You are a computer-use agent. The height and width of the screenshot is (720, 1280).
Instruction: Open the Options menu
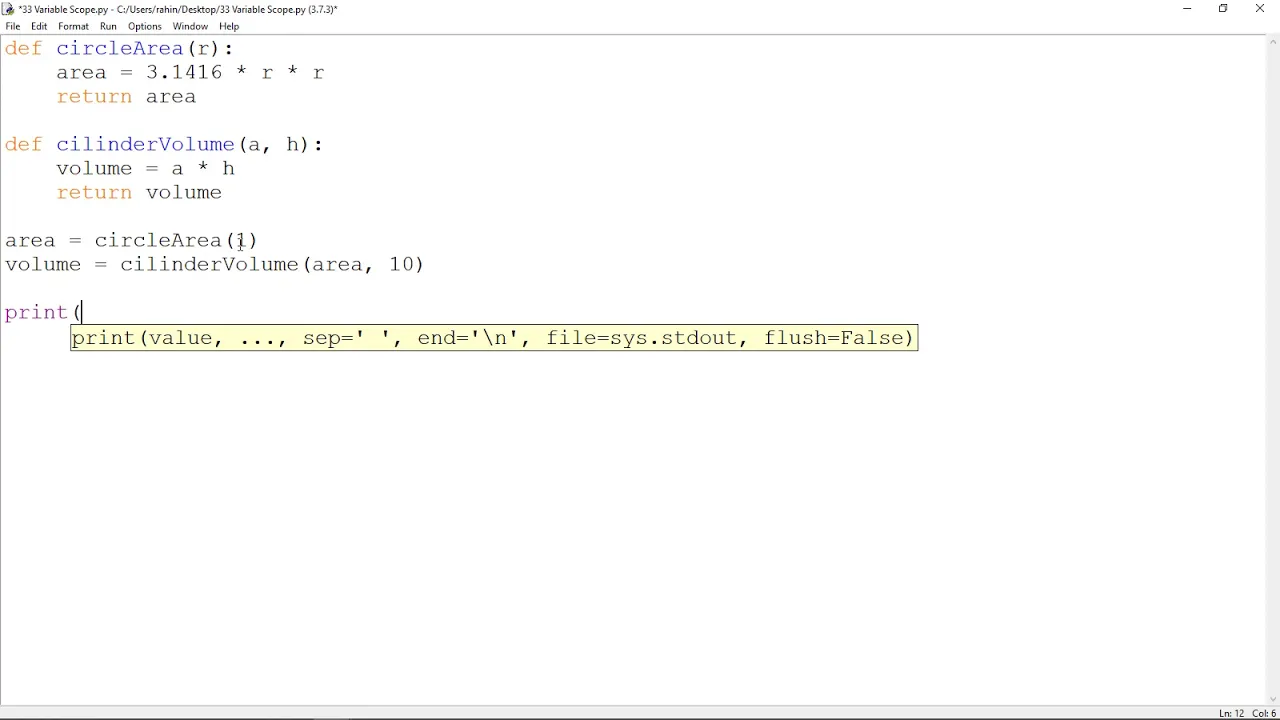click(144, 26)
